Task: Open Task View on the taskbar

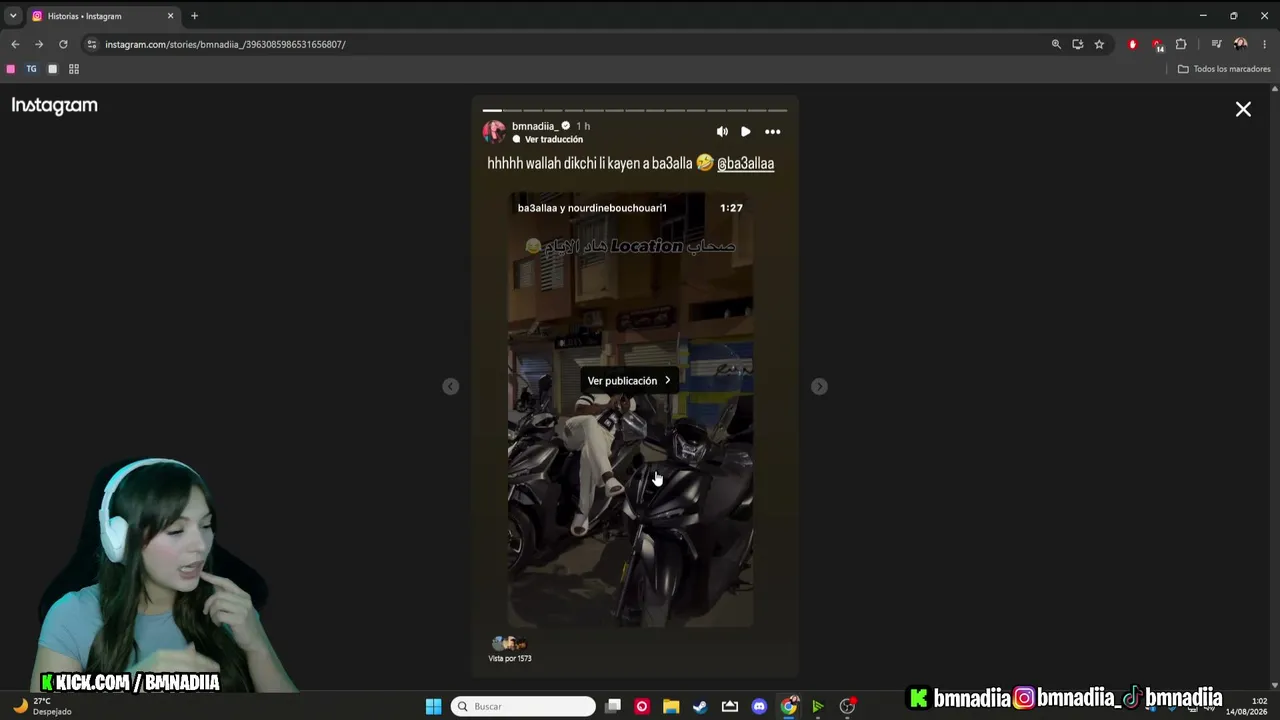Action: click(613, 707)
